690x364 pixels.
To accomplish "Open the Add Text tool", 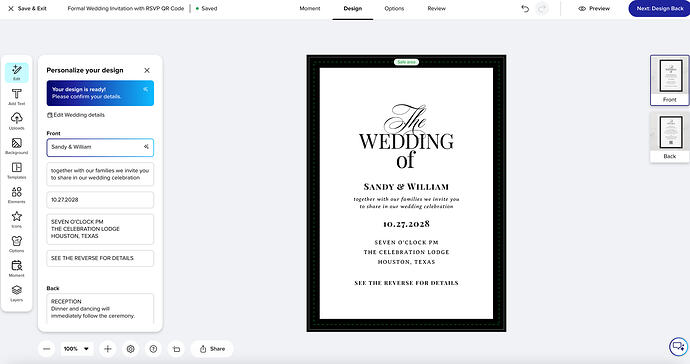I will [17, 97].
